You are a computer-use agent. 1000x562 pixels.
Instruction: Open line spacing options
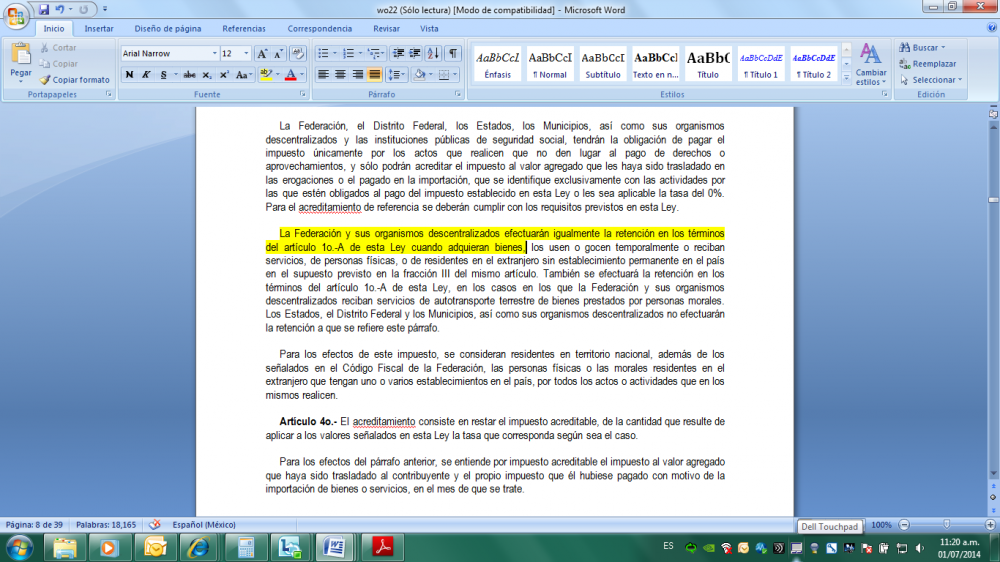396,75
